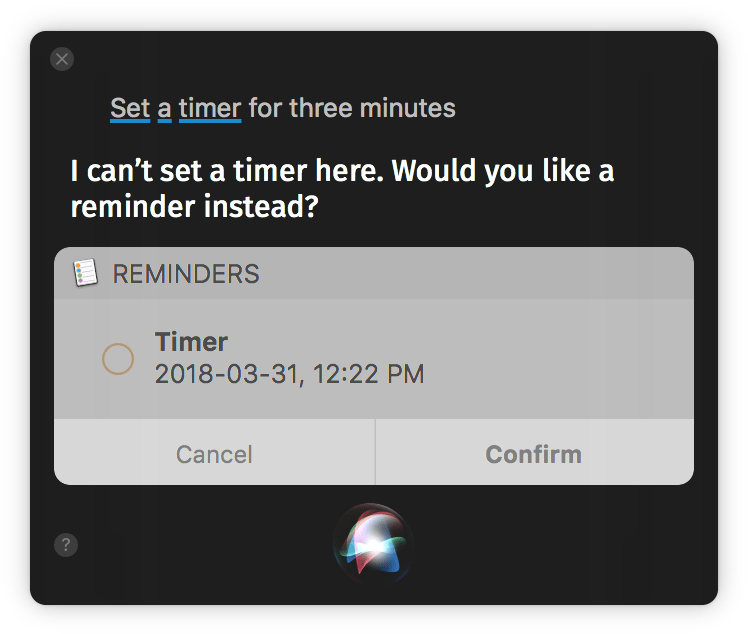The height and width of the screenshot is (634, 748).
Task: Click the Reminders app icon
Action: pyautogui.click(x=86, y=273)
